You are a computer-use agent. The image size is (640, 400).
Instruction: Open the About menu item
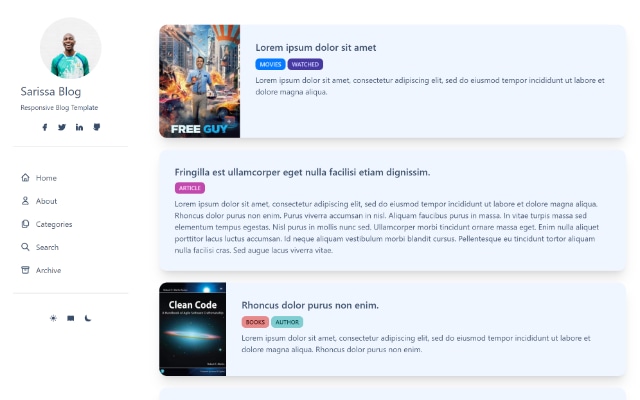click(46, 201)
